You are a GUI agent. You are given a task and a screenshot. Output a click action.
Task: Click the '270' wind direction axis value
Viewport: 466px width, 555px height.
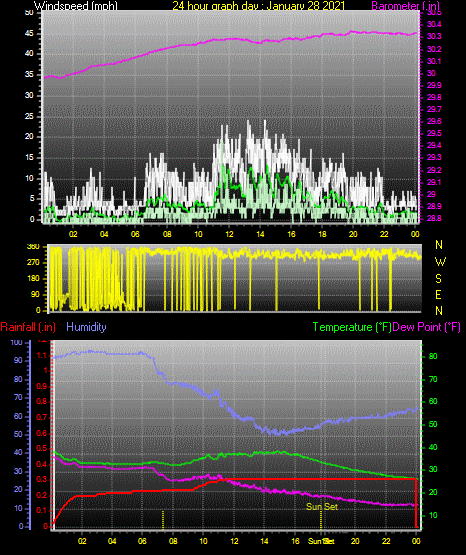[x=33, y=263]
